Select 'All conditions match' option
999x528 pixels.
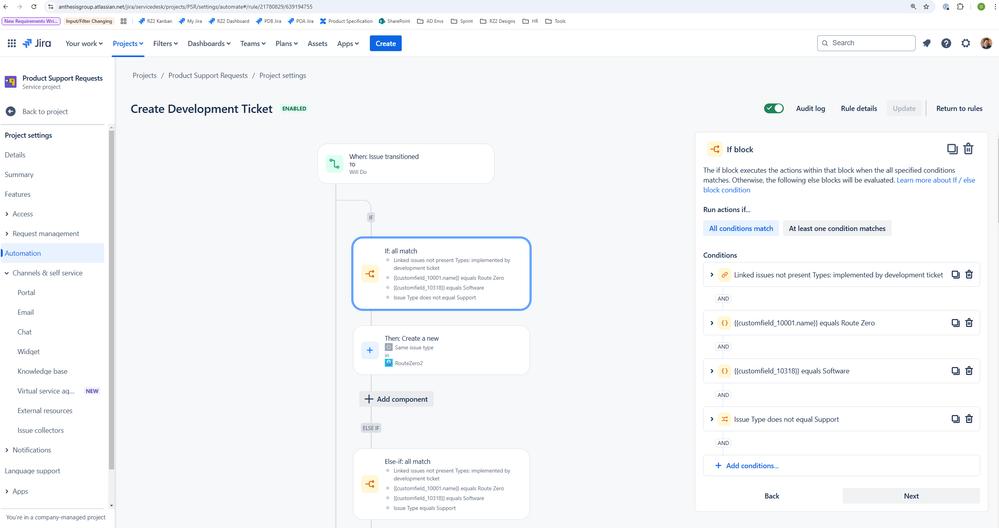pyautogui.click(x=741, y=229)
